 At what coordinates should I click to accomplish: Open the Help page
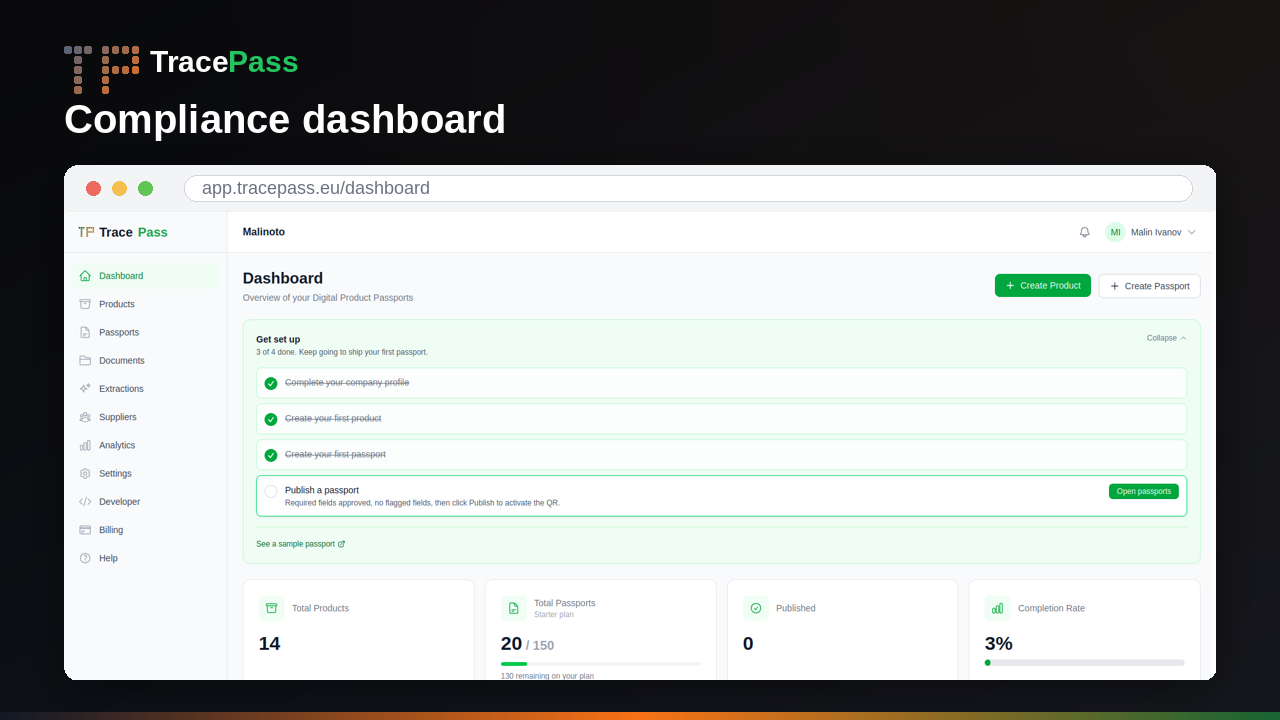(x=145, y=558)
